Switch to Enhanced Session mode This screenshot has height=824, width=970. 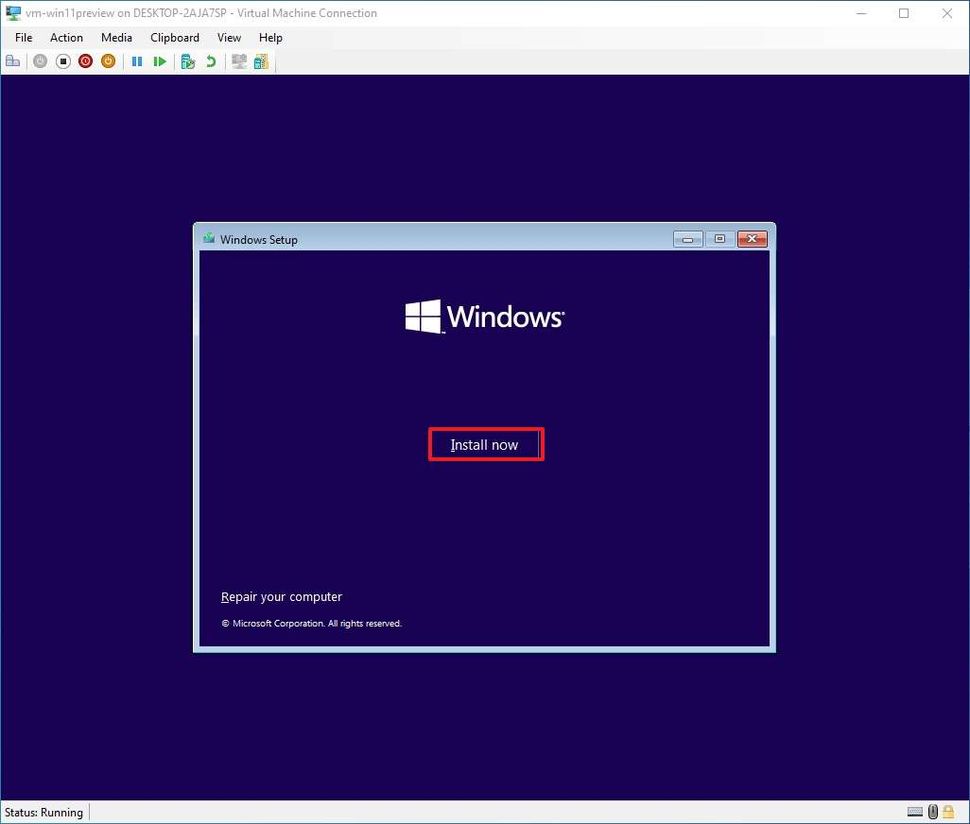point(238,61)
